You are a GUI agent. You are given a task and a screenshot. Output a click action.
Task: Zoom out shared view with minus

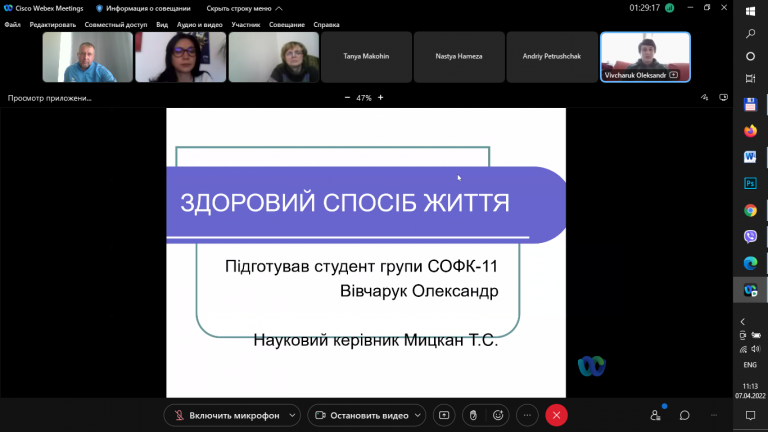point(347,97)
